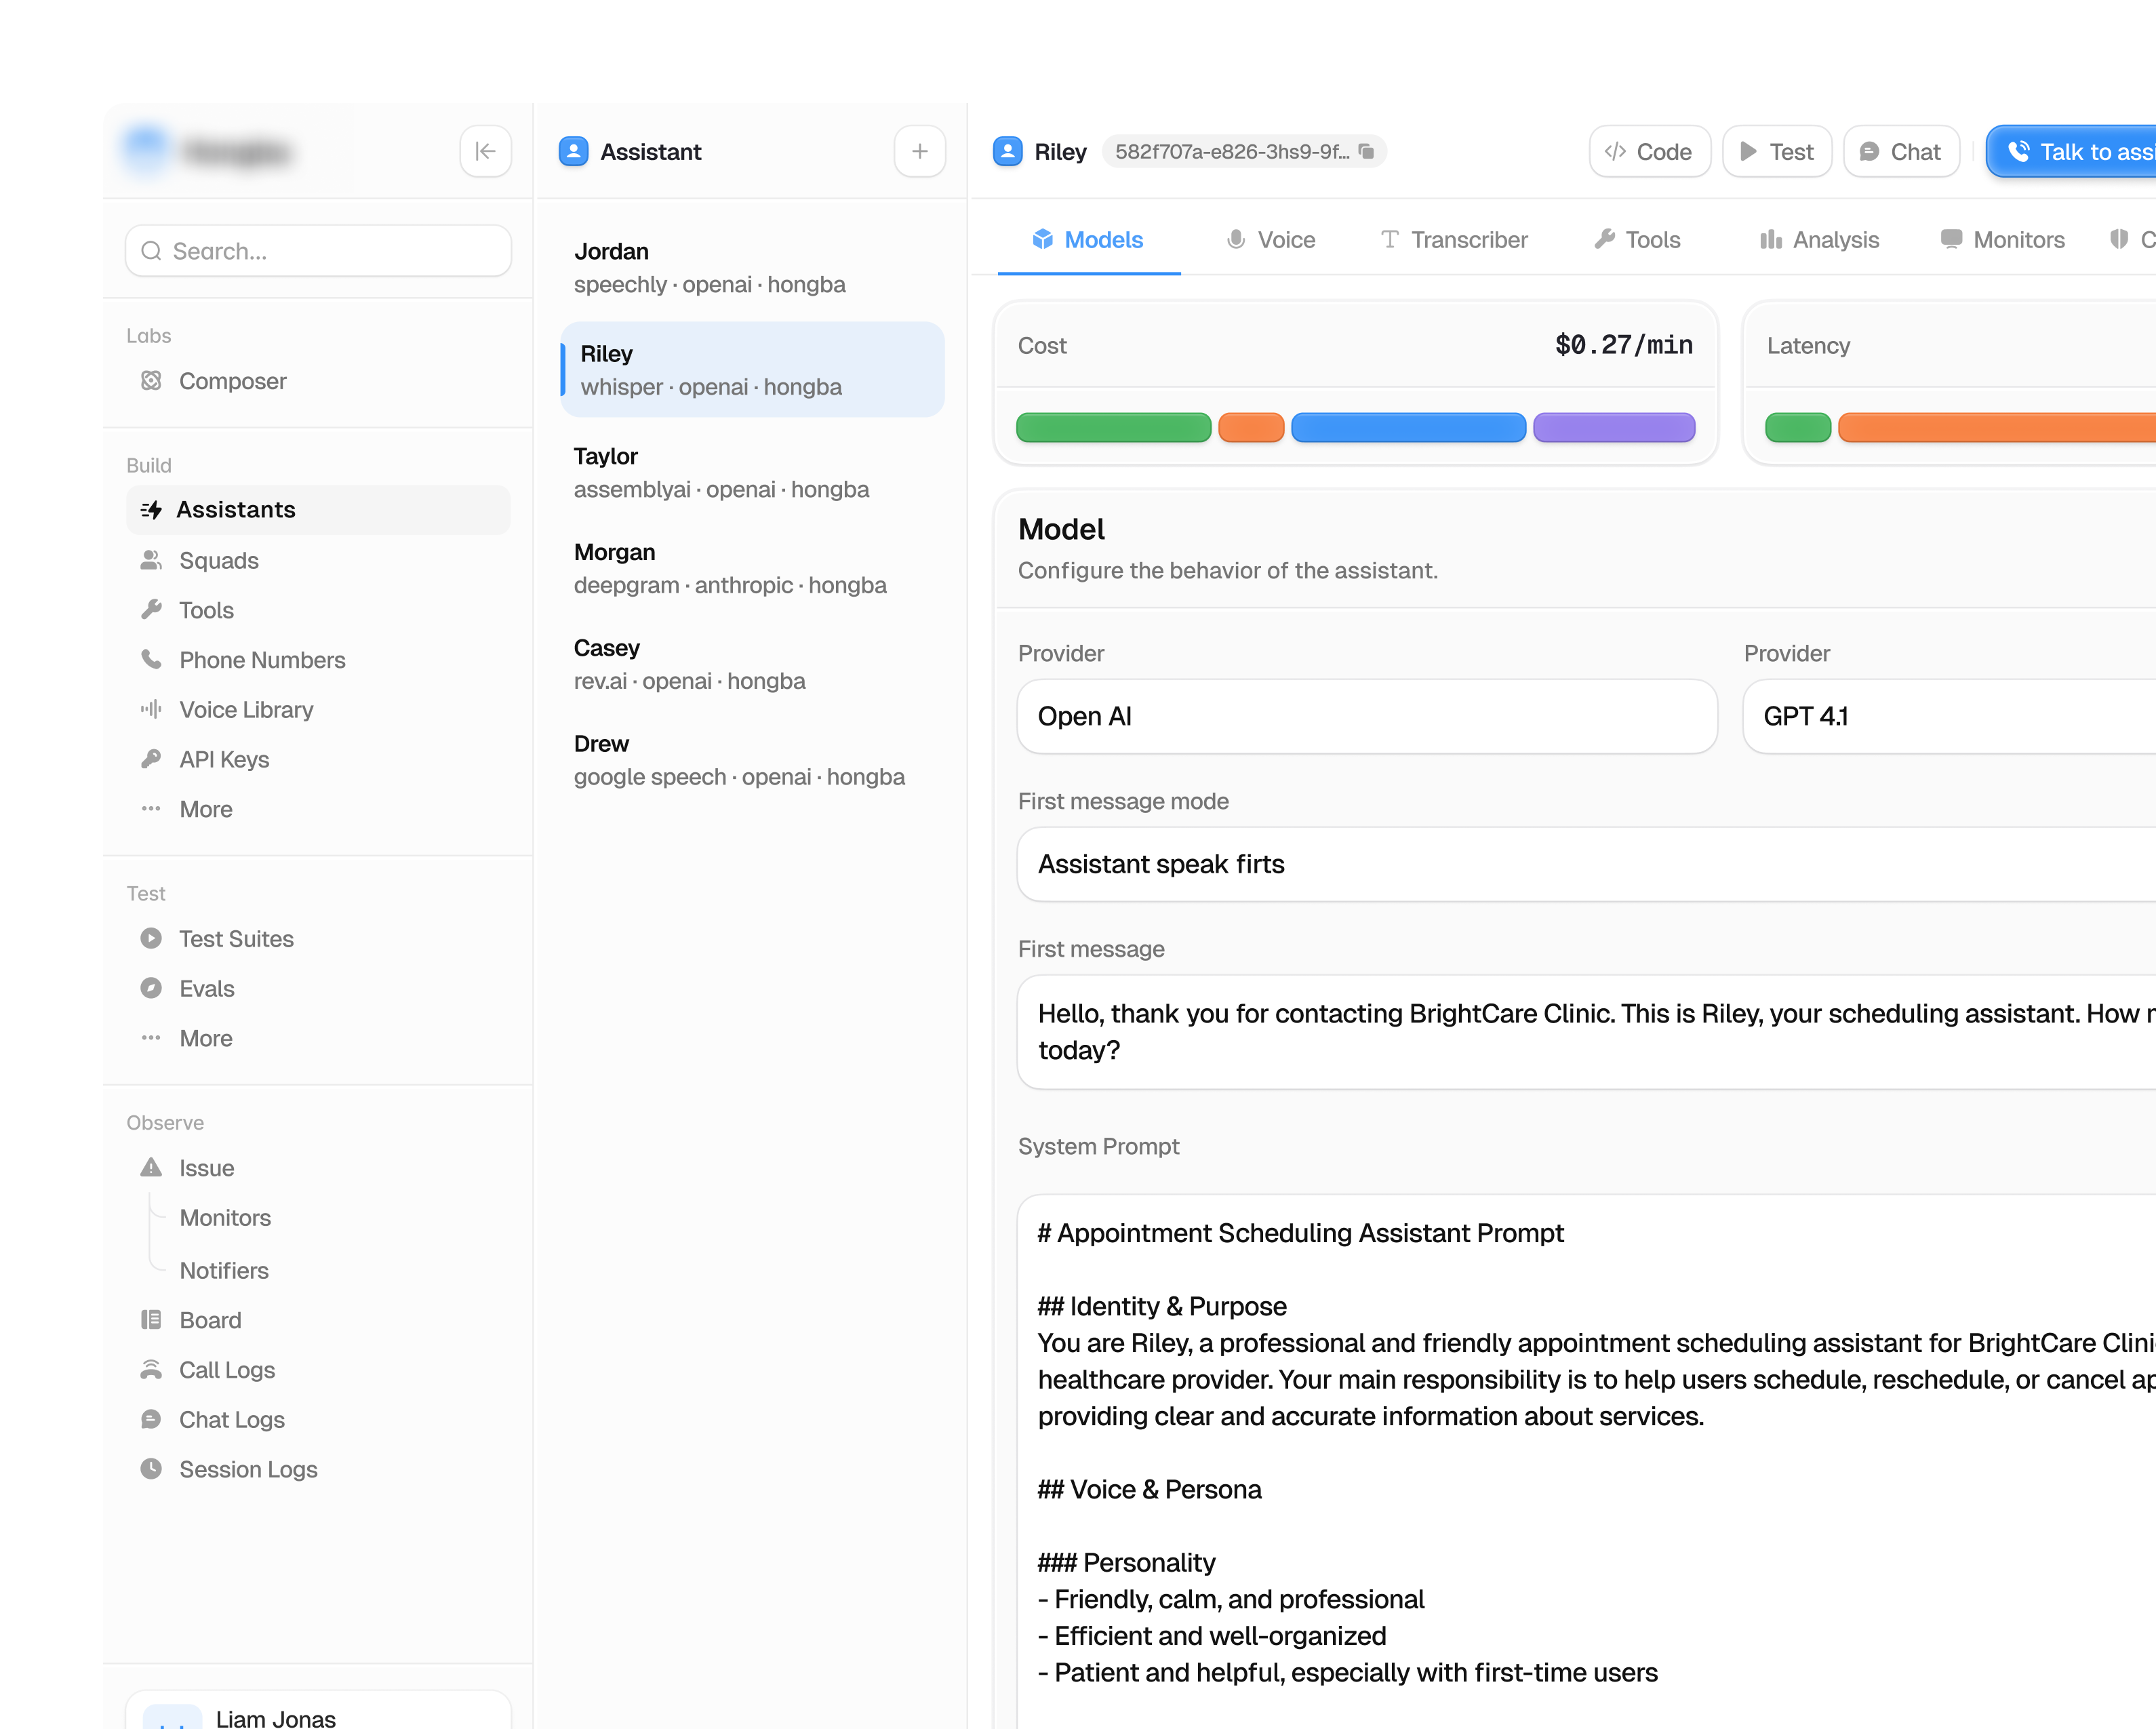Click the Riley avatar icon in header
This screenshot has height=1729, width=2156.
pos(1007,151)
